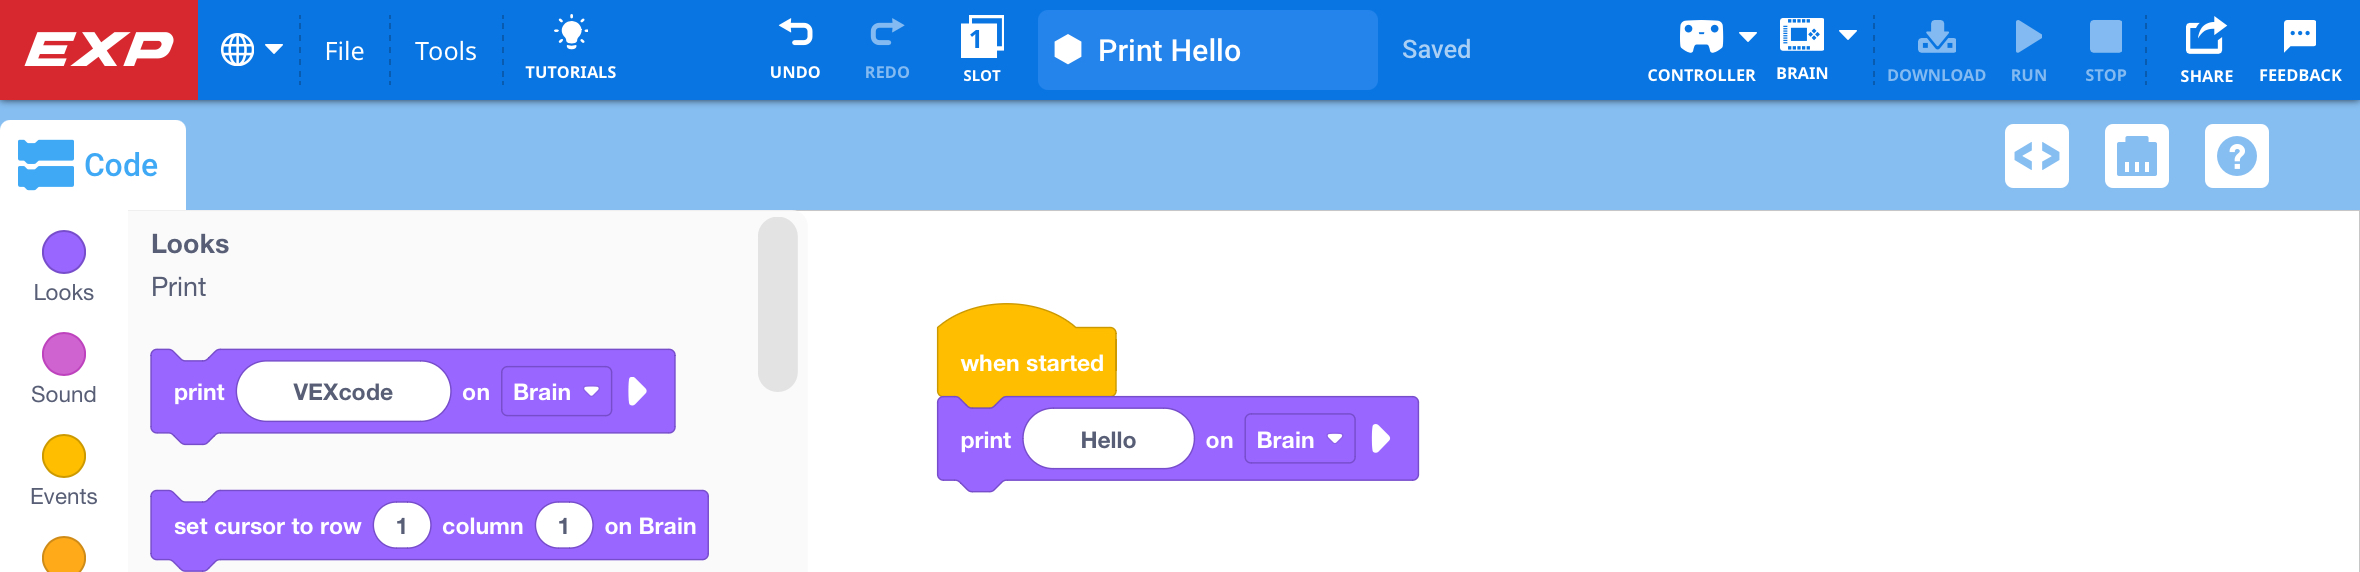Open the Help question mark icon
This screenshot has height=572, width=2360.
[2236, 156]
